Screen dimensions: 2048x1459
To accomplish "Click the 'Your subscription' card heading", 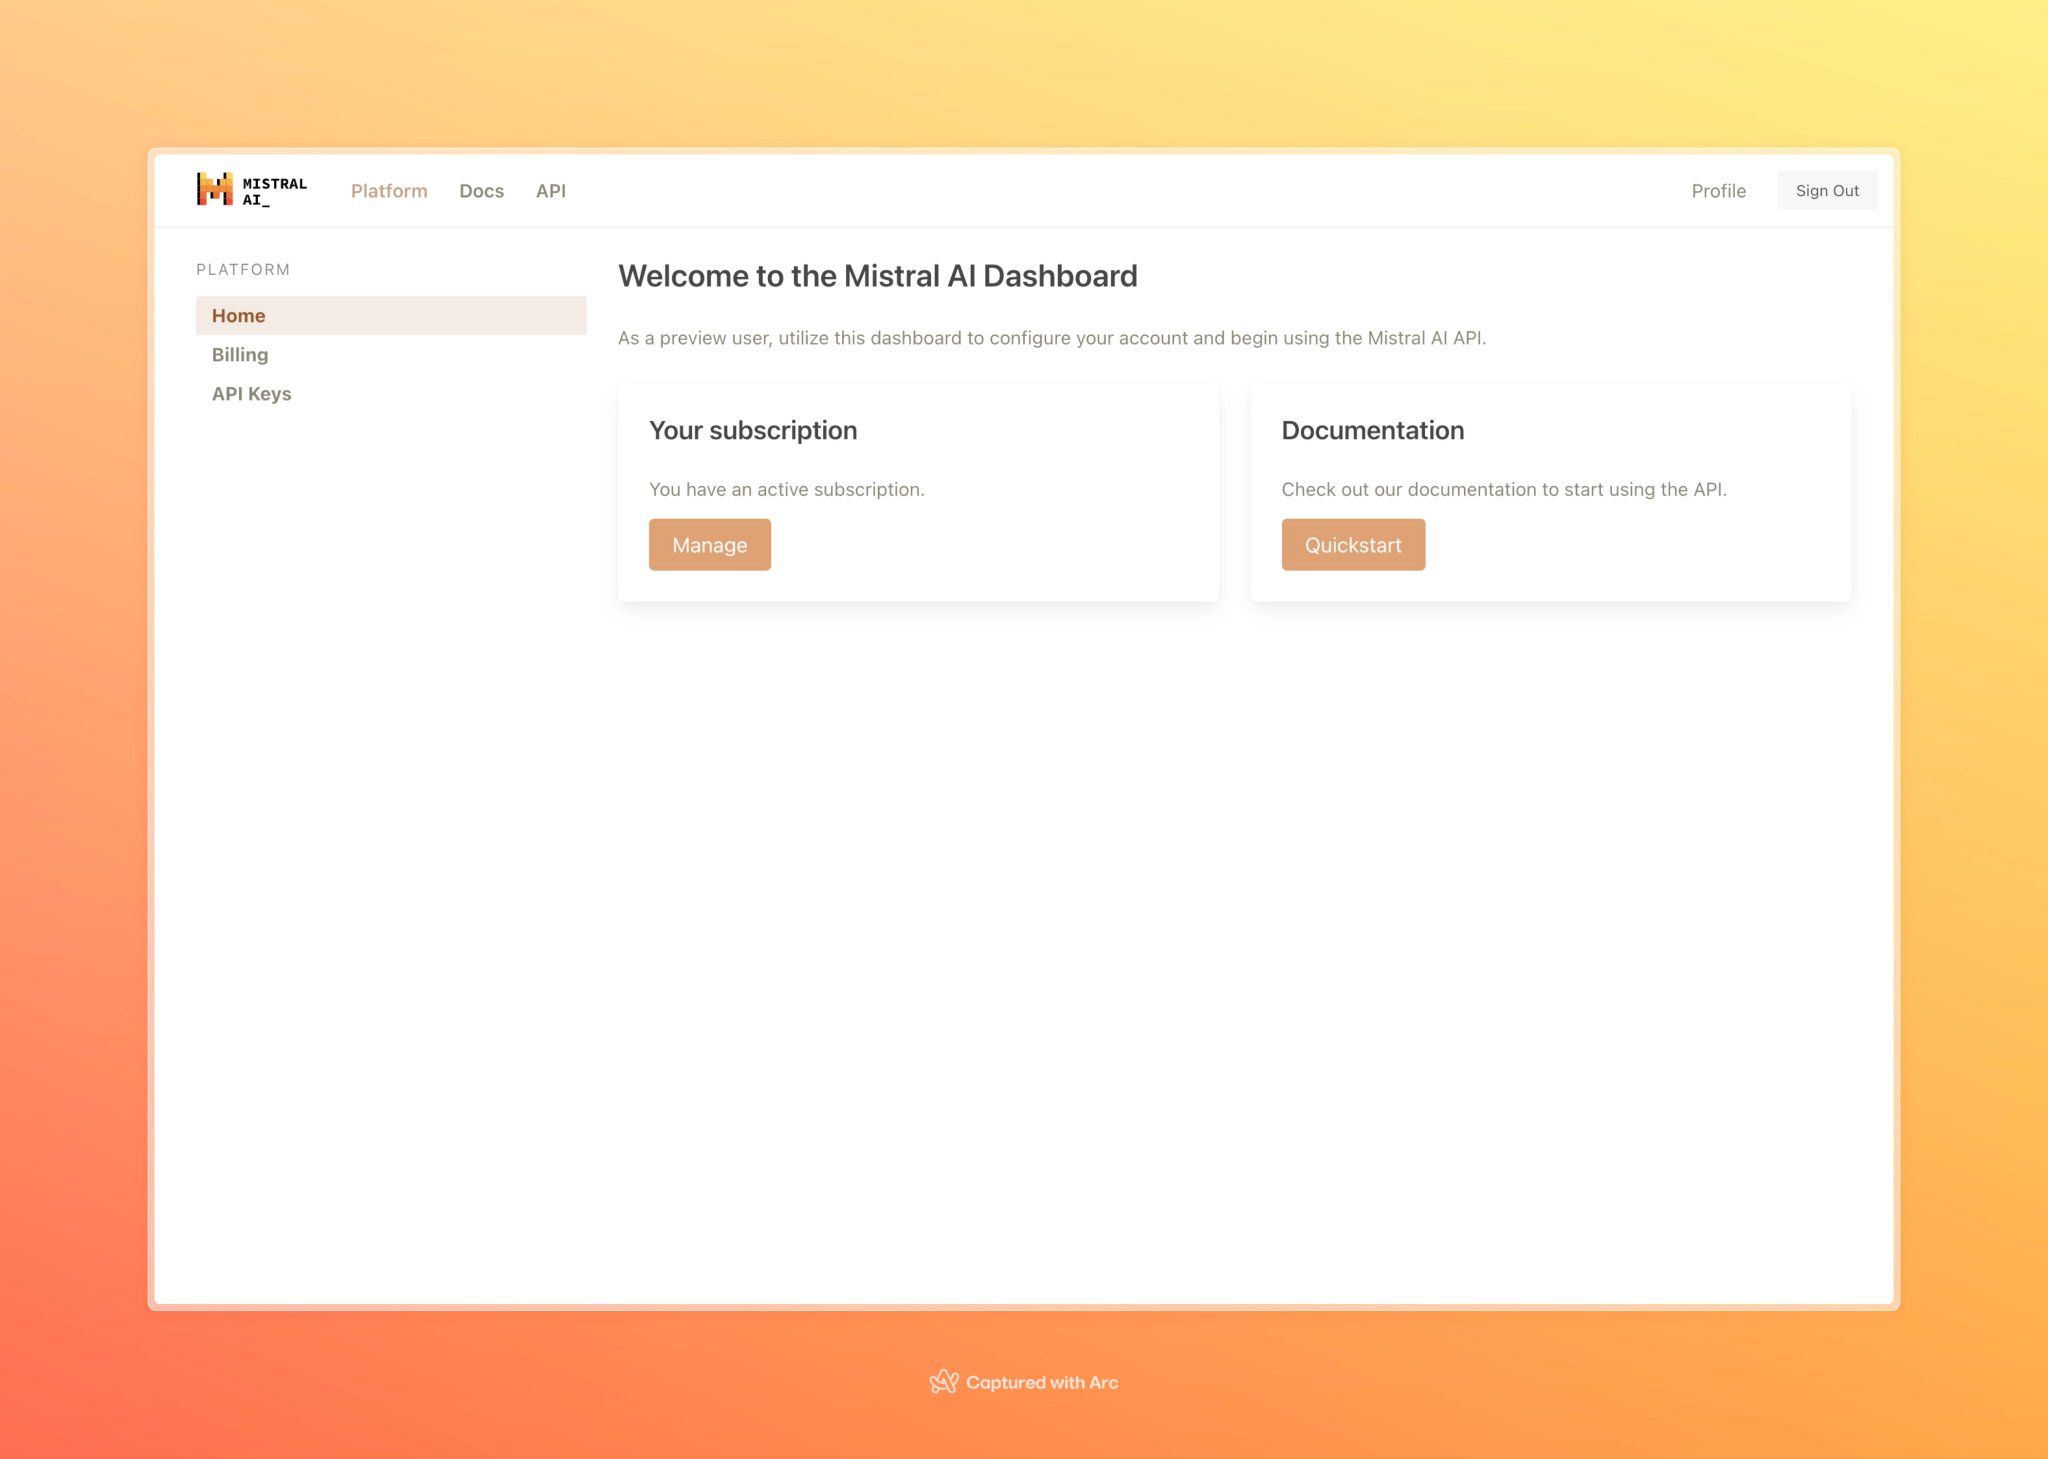I will click(x=753, y=430).
